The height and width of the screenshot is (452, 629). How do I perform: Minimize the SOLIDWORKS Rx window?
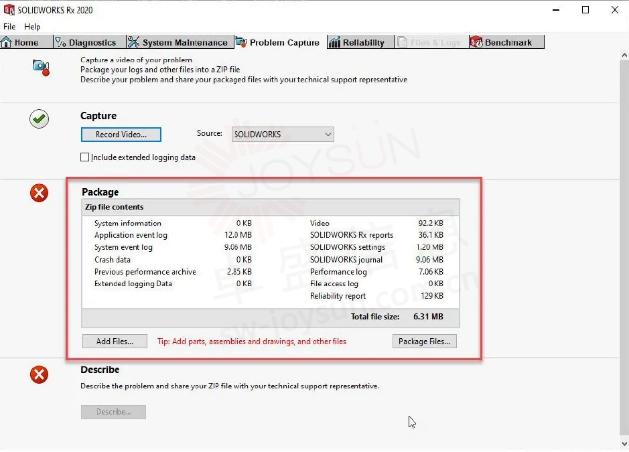[556, 10]
